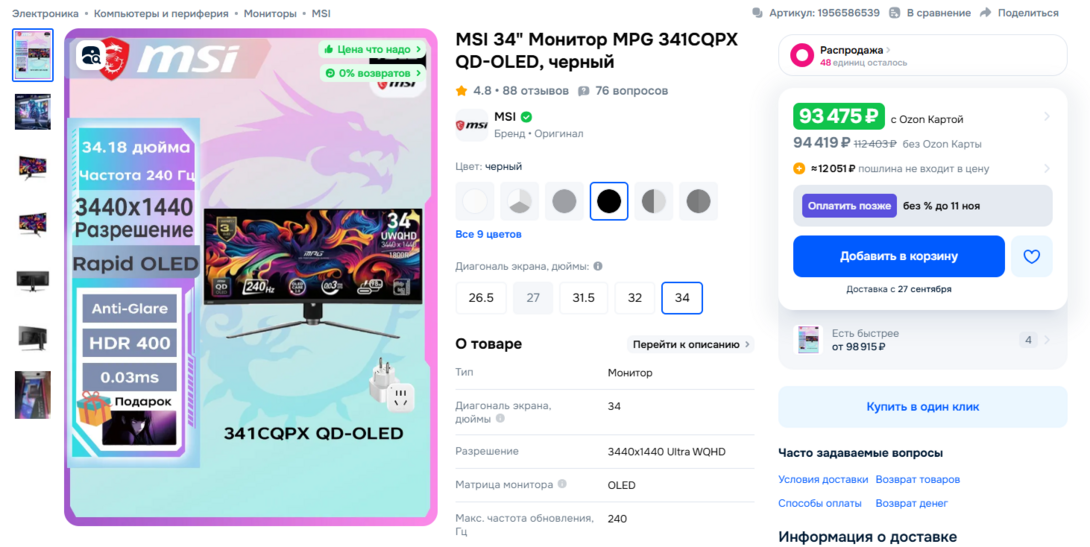Click the info icon near Диагональ экрана, дюймы

pos(598,266)
